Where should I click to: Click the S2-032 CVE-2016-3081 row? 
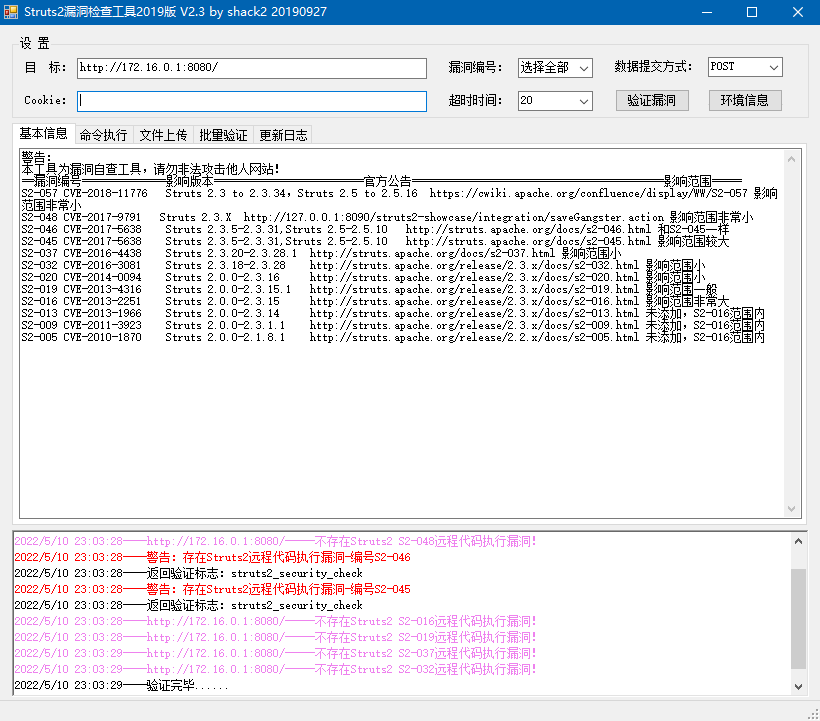pyautogui.click(x=363, y=266)
